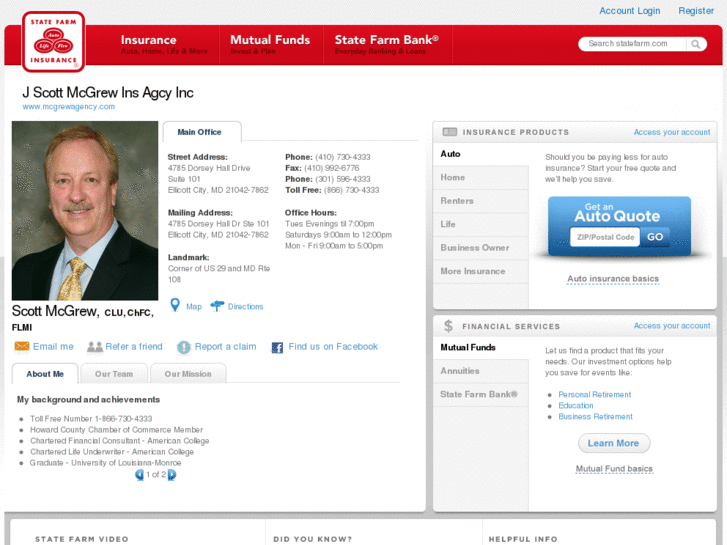Select the Main Office tab
Image resolution: width=727 pixels, height=545 pixels.
click(x=202, y=132)
